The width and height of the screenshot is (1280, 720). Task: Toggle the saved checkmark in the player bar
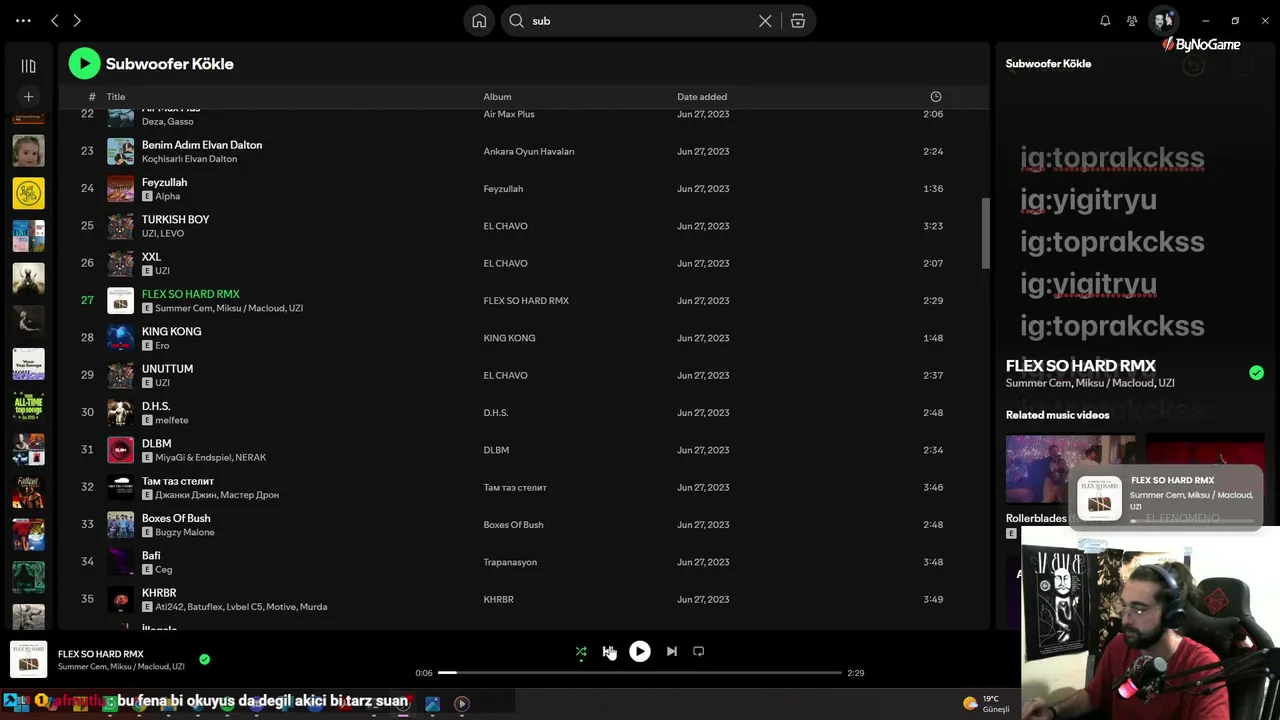[x=204, y=660]
